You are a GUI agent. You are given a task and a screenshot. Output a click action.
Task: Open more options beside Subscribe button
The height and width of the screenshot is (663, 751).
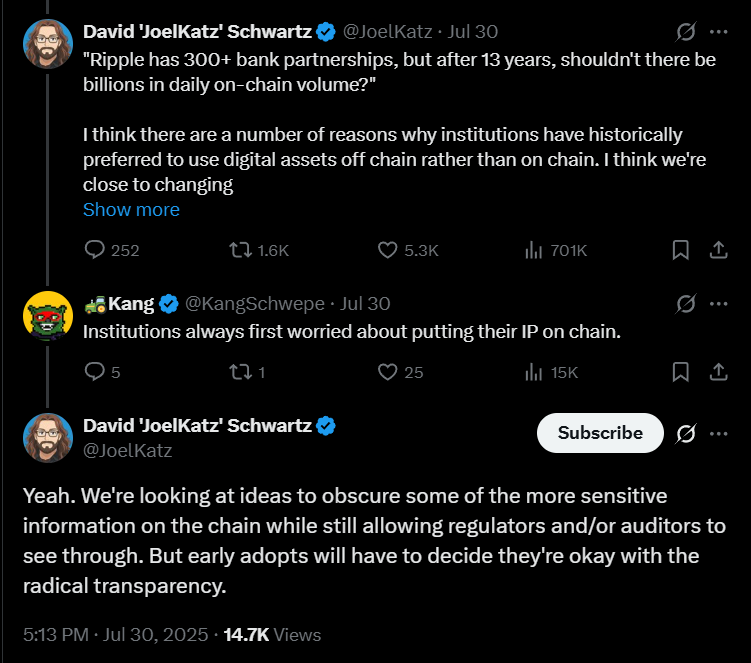click(x=718, y=433)
